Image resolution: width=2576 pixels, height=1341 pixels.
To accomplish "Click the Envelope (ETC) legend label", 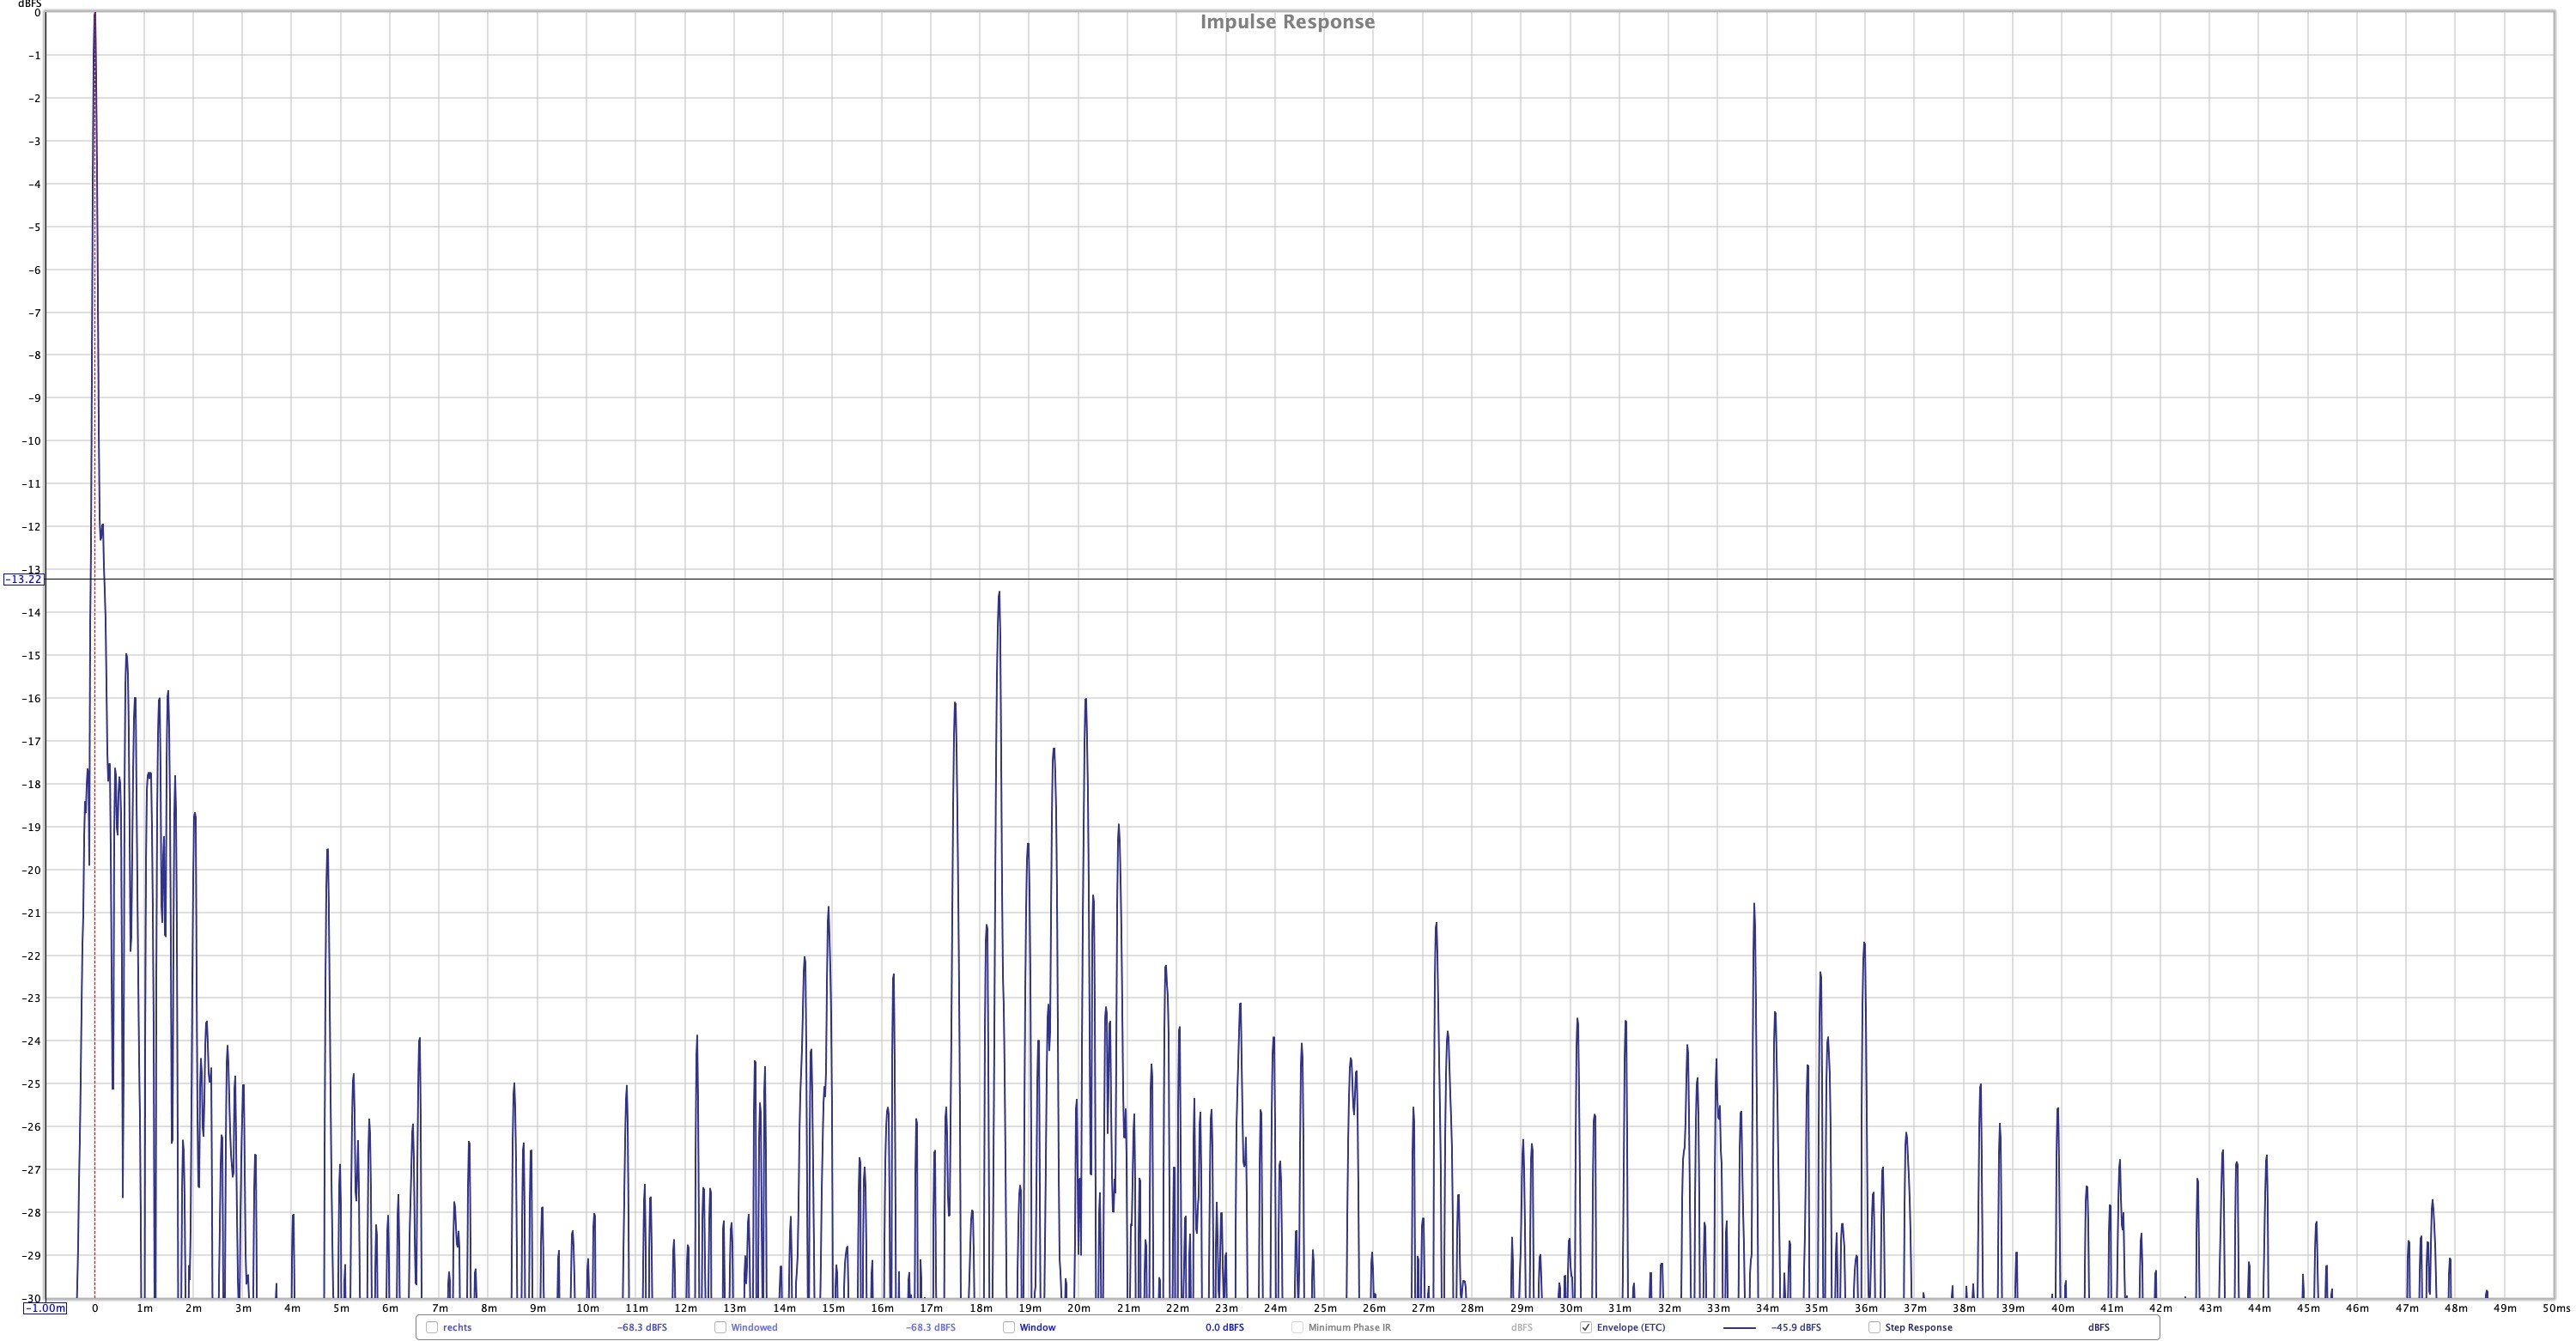I will 1631,1327.
